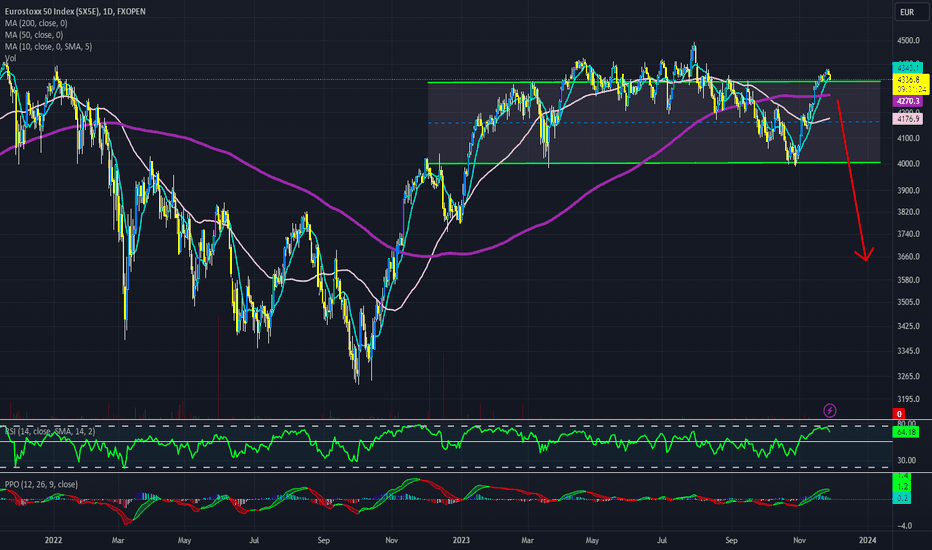Click the 4100.0 price axis label
This screenshot has height=550, width=932.
point(909,139)
